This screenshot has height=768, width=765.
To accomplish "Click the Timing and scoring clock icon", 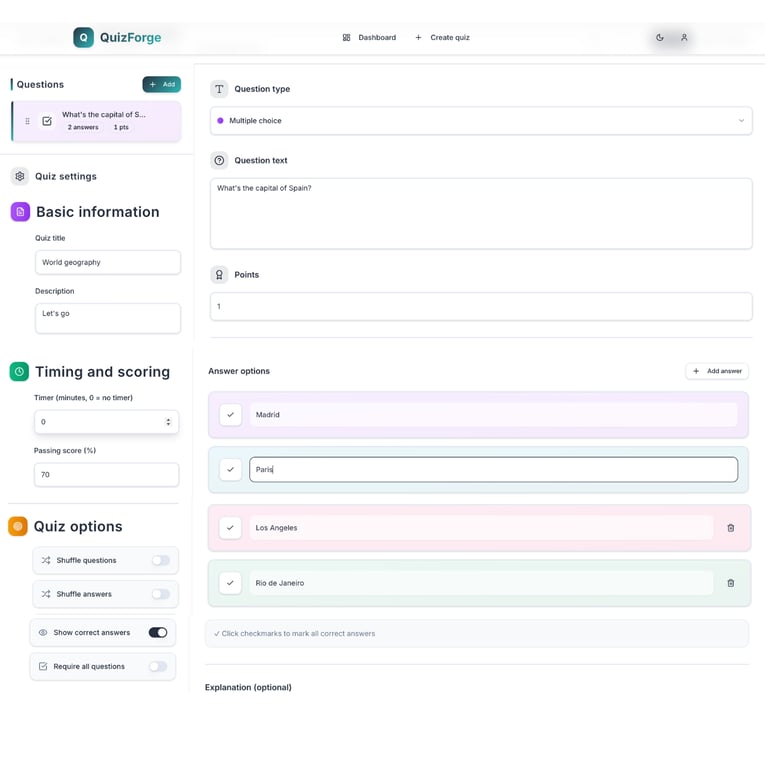I will point(19,372).
